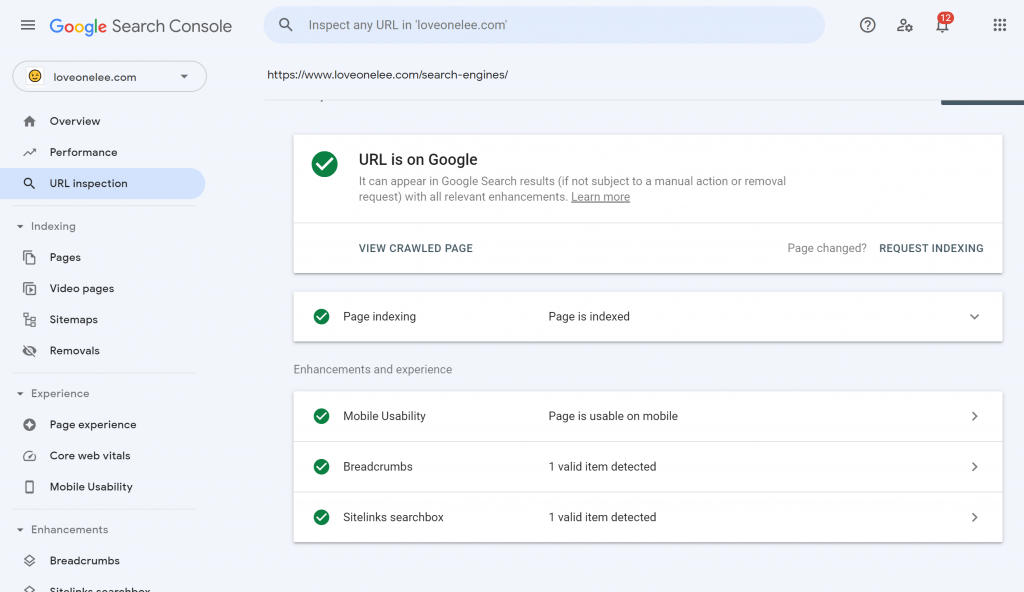Click Sitelinks searchbox '1 valid item detected' text

(602, 518)
